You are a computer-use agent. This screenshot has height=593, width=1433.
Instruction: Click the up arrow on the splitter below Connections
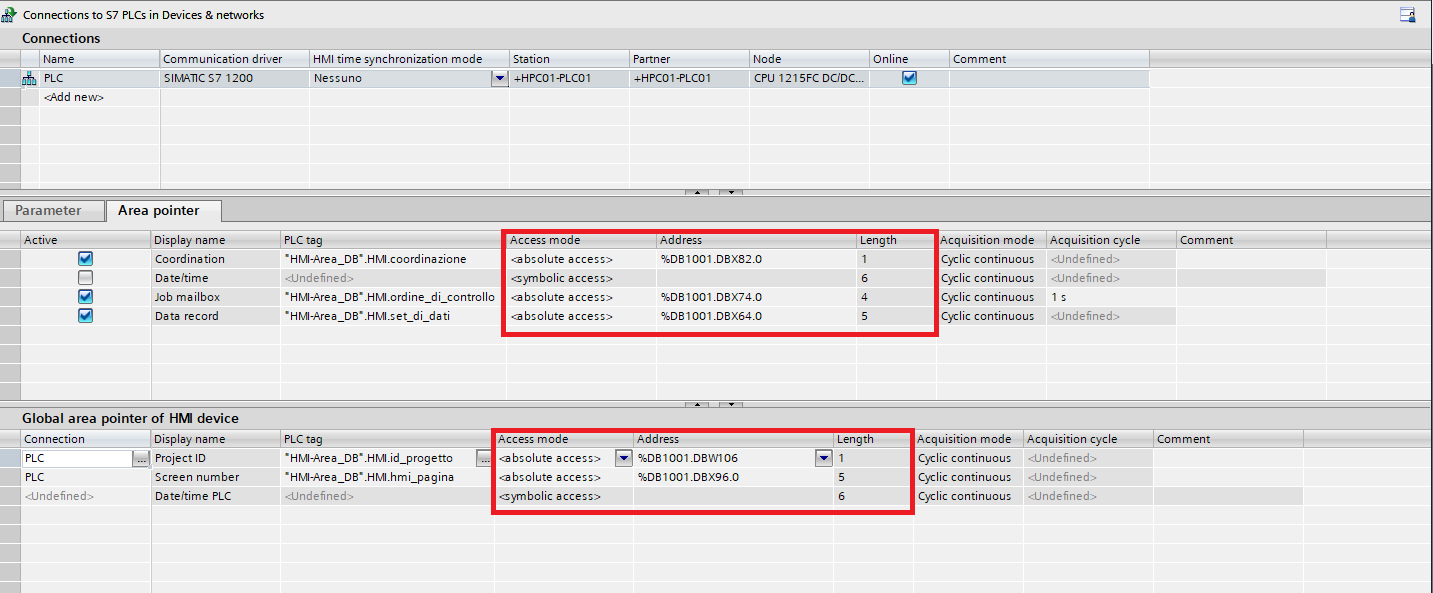[x=696, y=191]
